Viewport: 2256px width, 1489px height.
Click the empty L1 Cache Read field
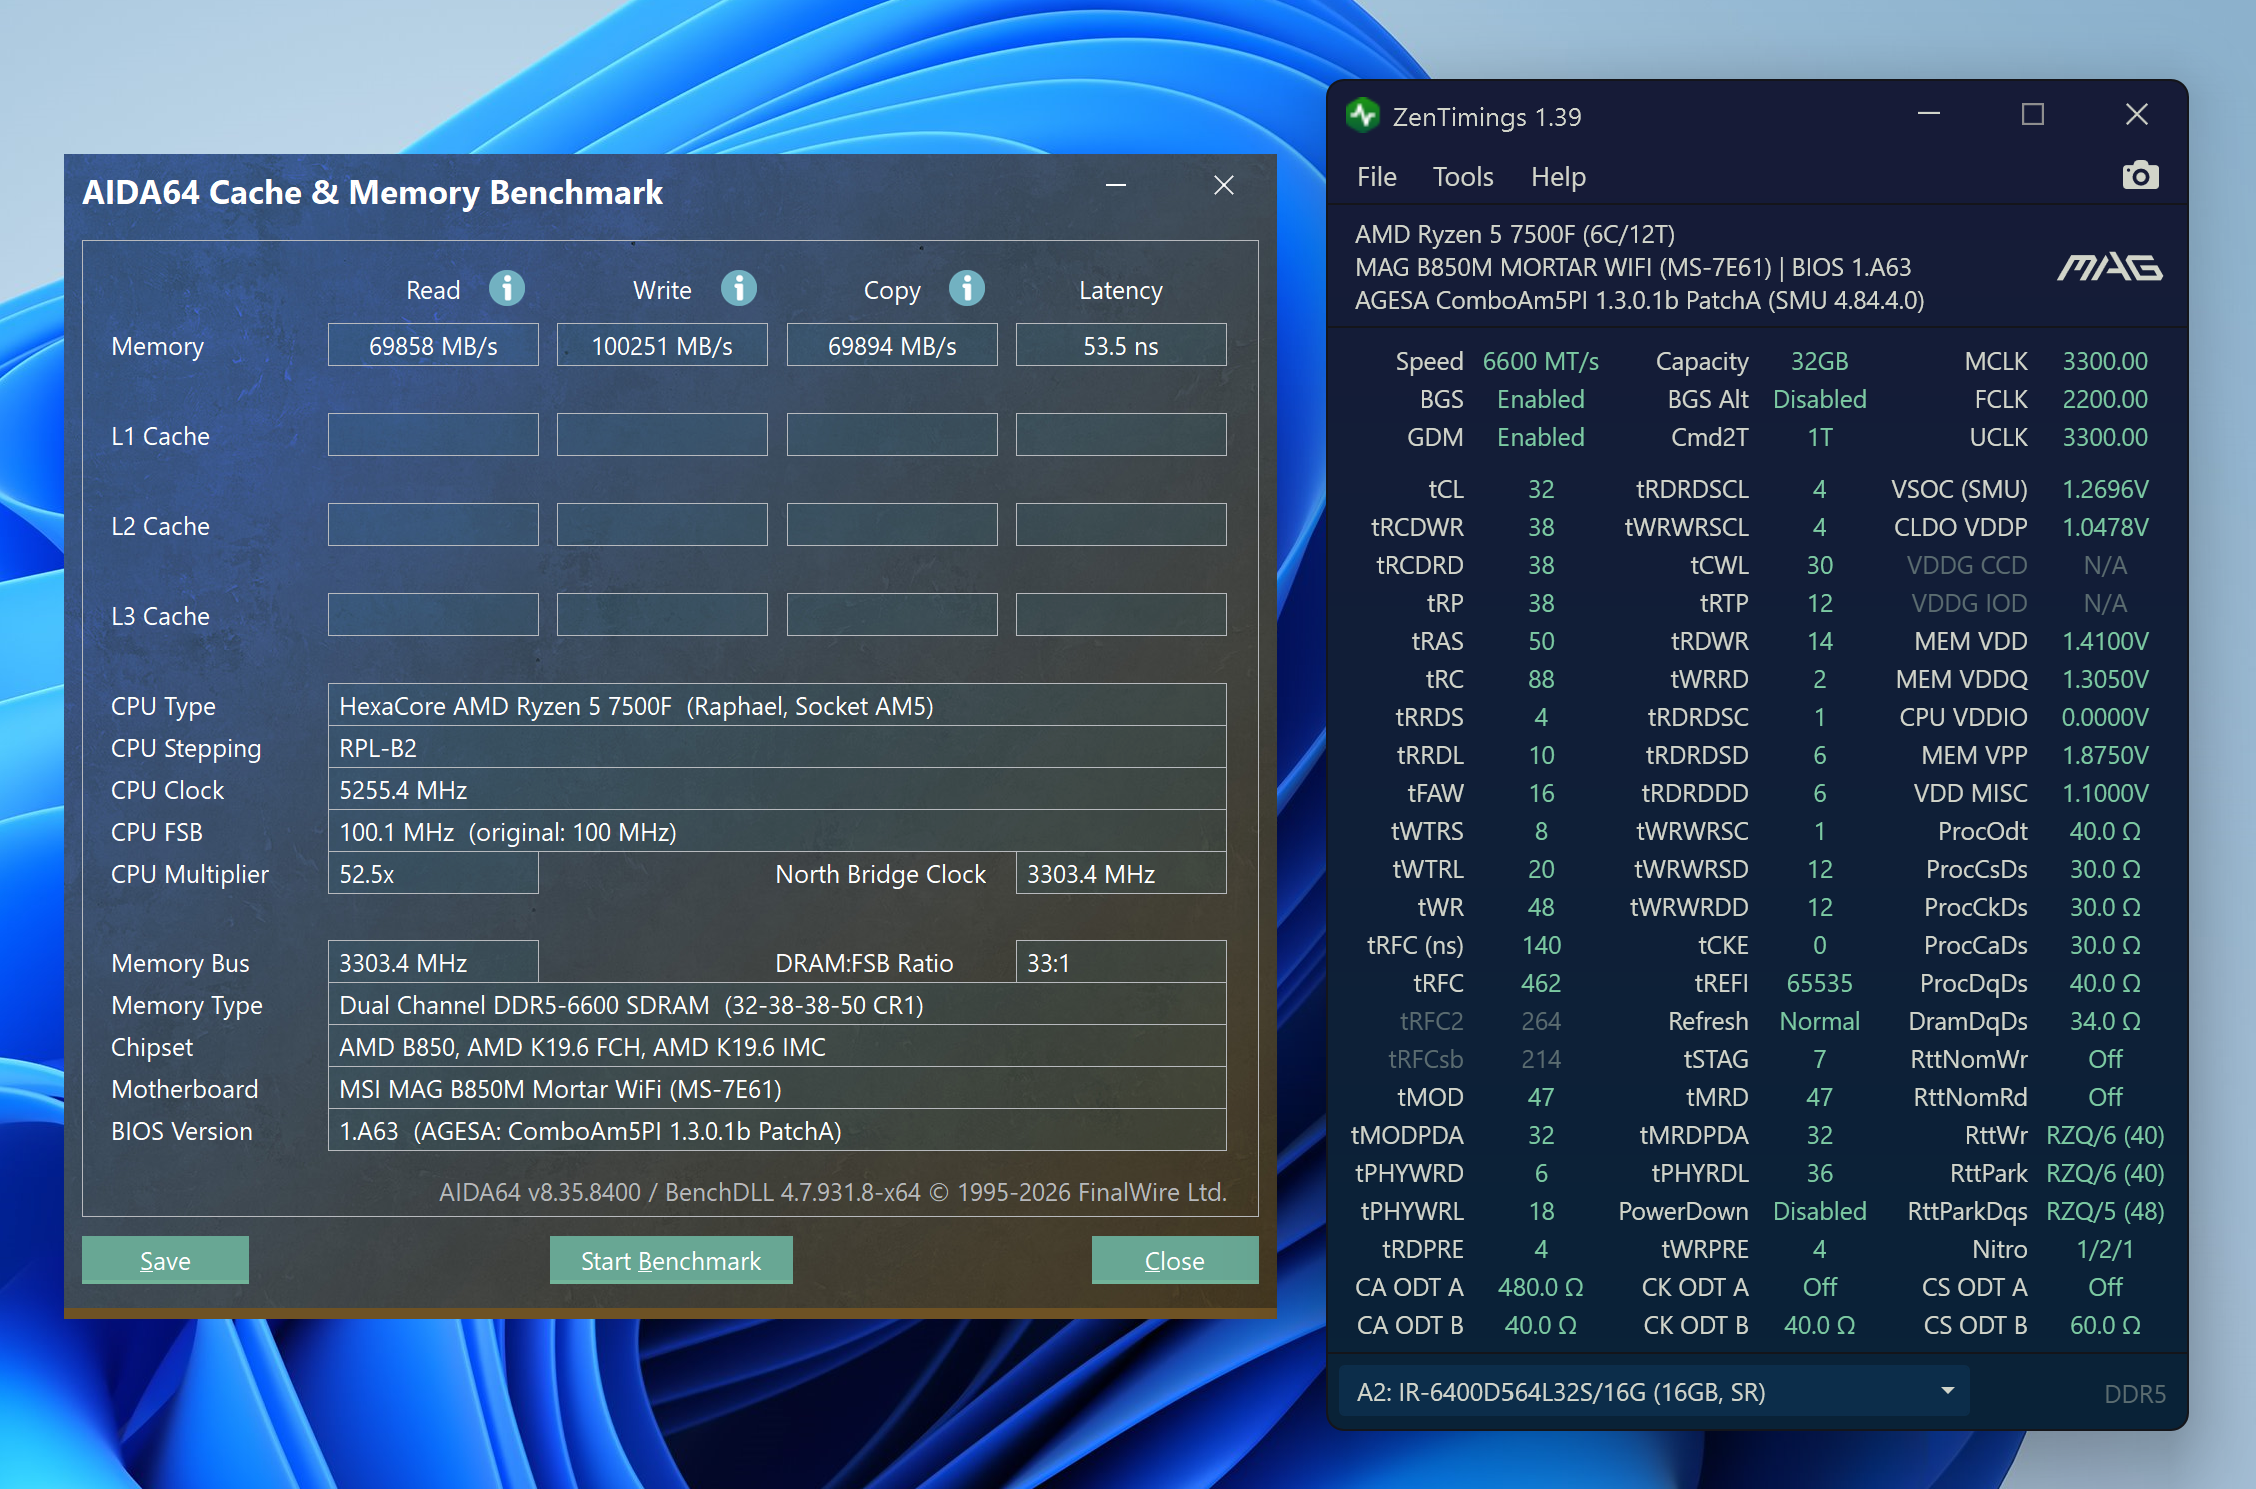point(433,435)
